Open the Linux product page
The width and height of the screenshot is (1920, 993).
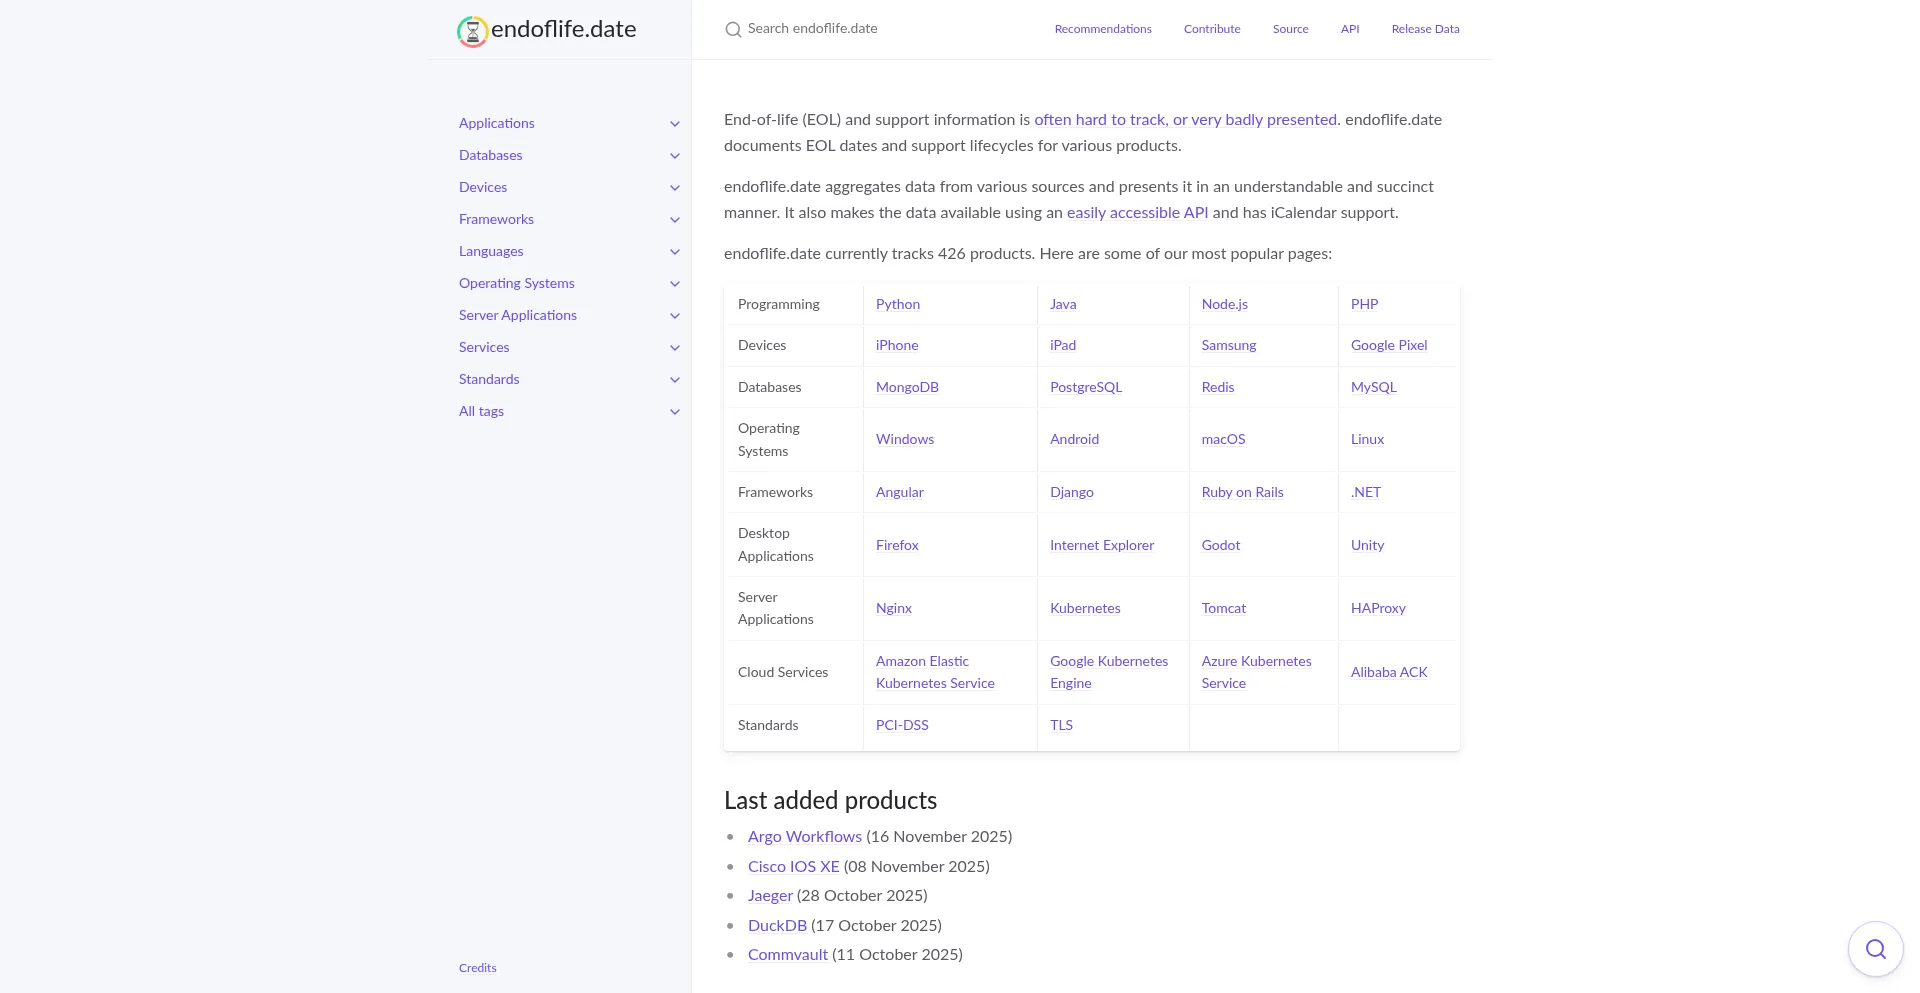point(1367,439)
